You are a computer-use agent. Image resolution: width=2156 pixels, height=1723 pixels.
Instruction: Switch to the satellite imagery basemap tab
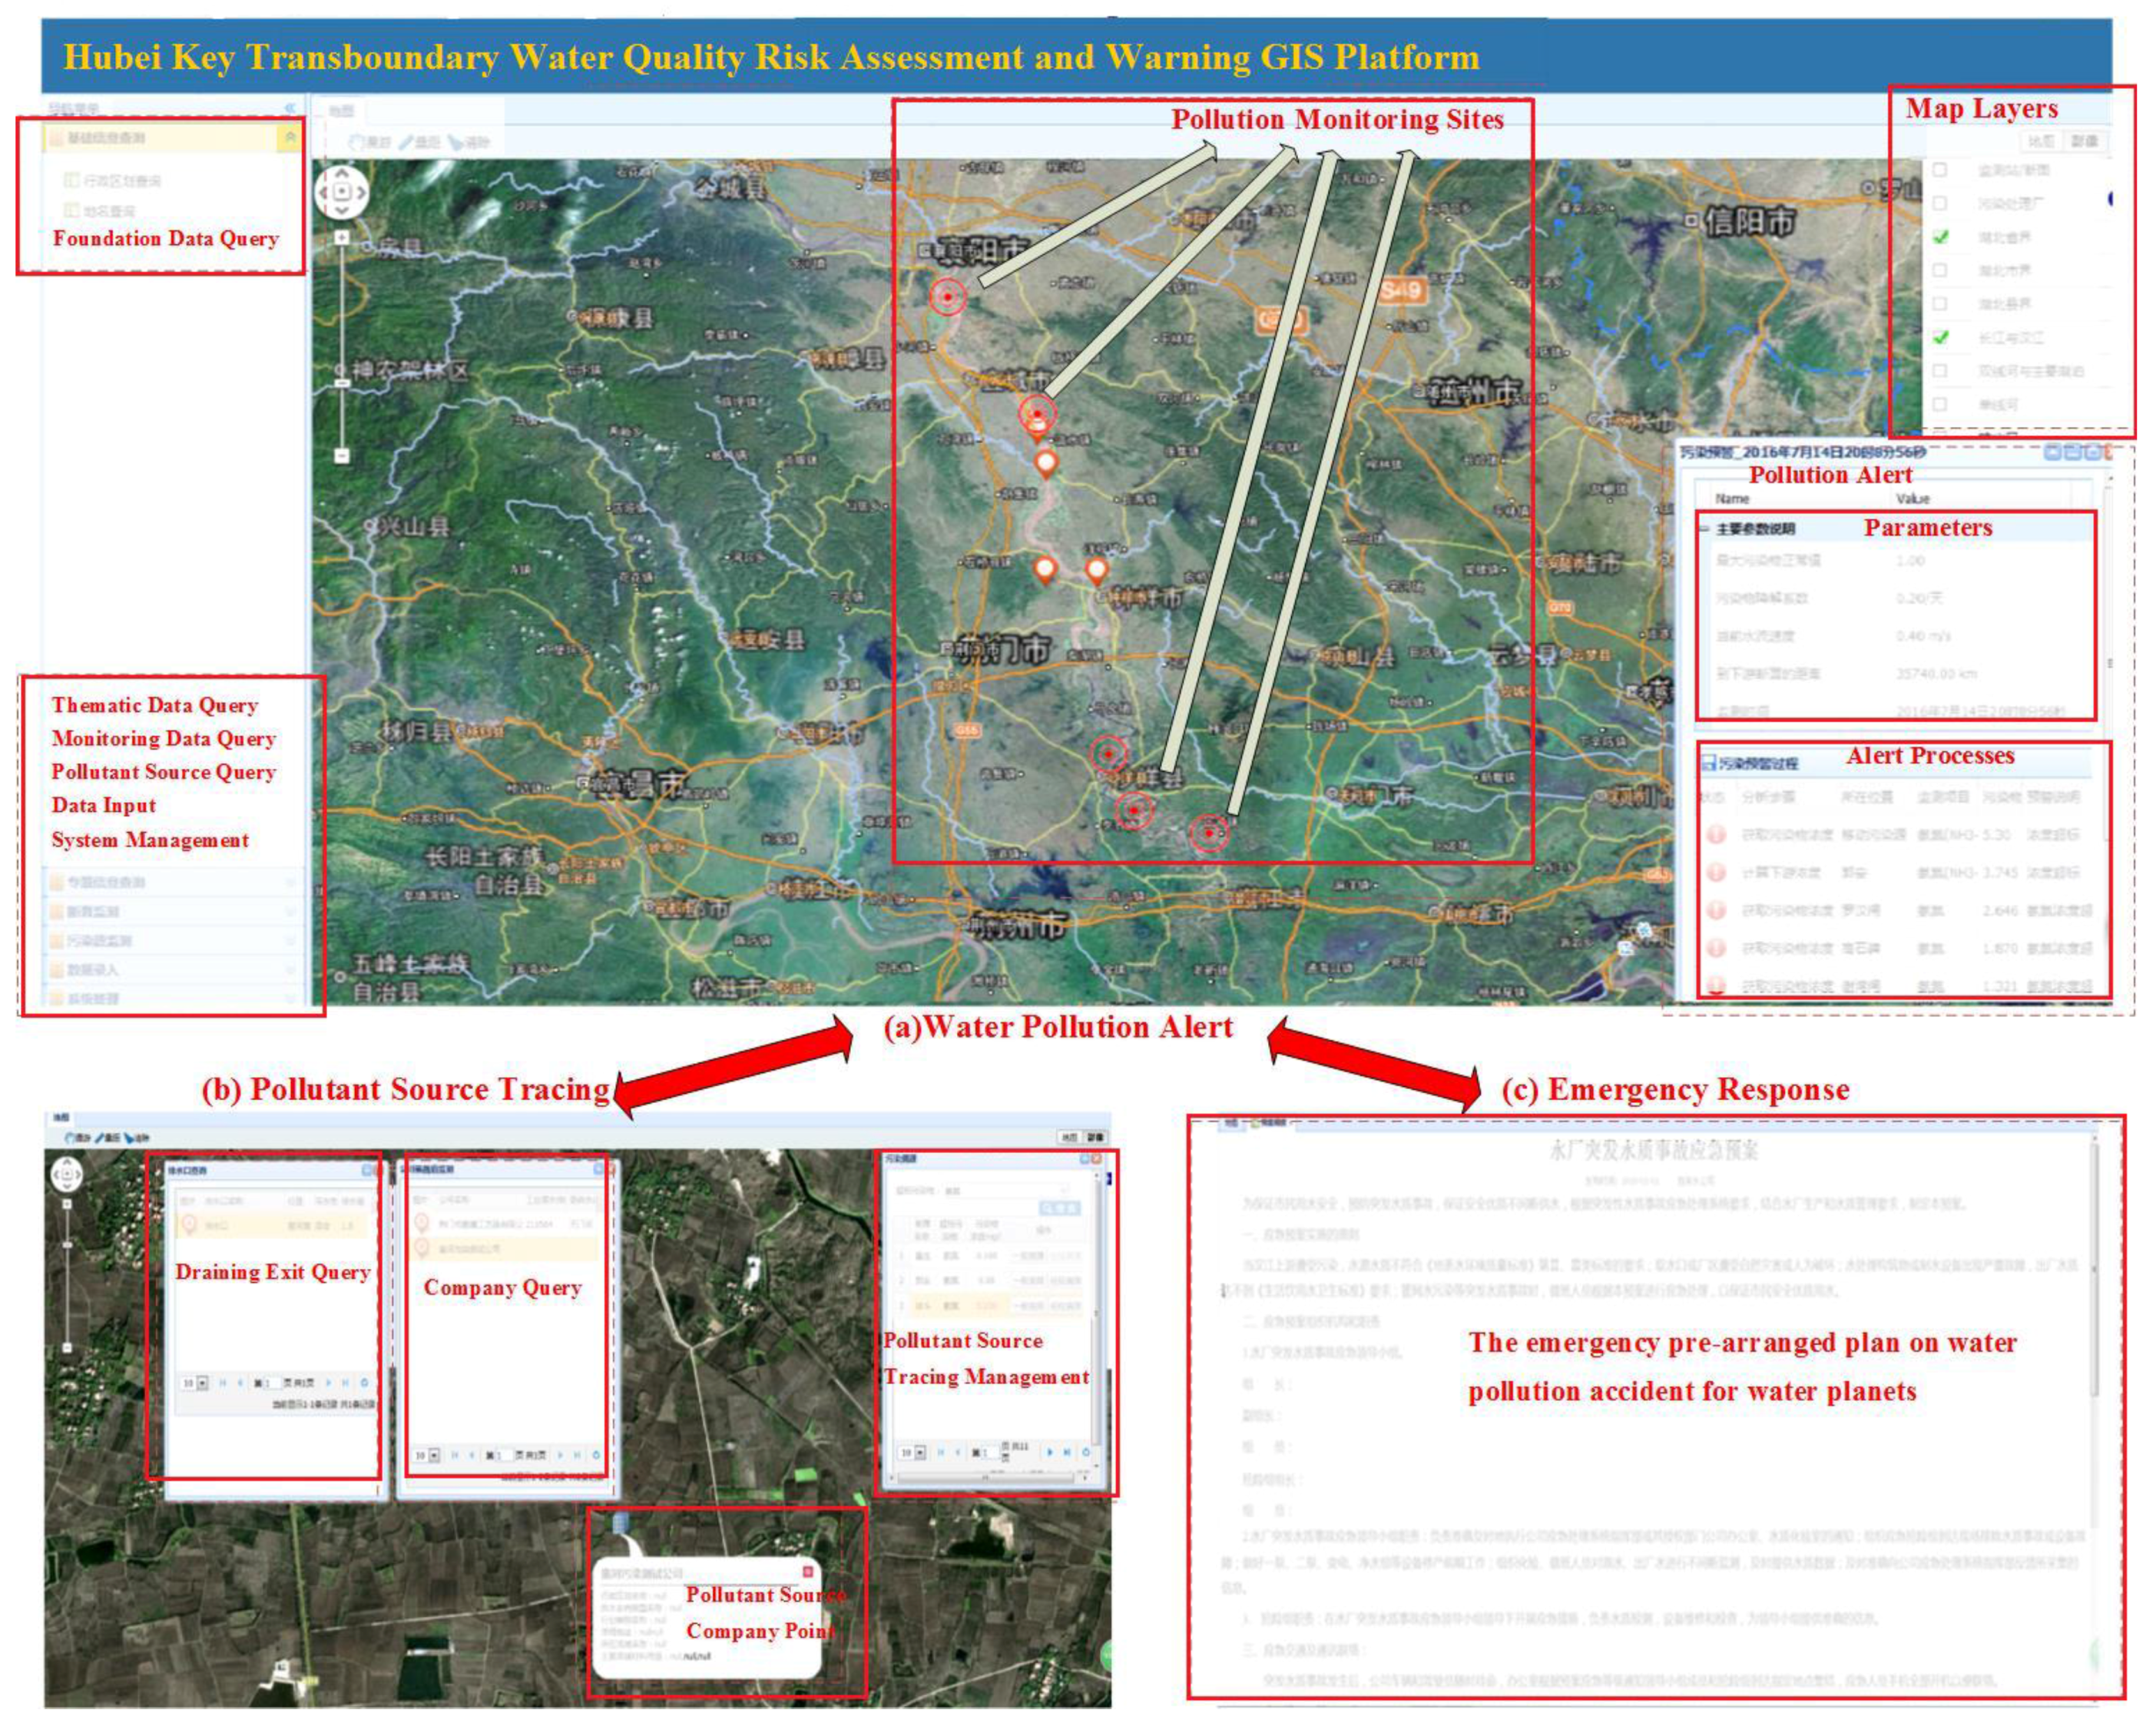click(x=2085, y=141)
